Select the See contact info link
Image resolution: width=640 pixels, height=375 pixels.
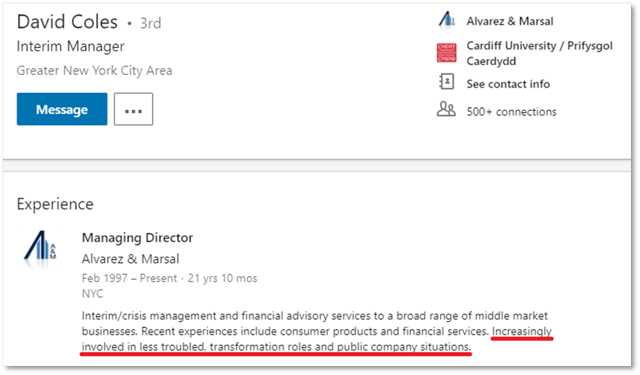point(508,84)
